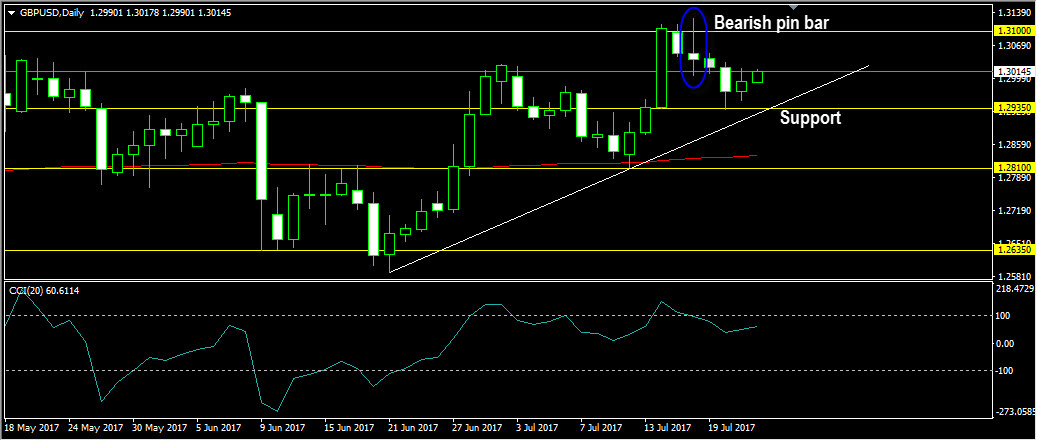Select the white ascending trendline
1037x441 pixels.
[628, 169]
